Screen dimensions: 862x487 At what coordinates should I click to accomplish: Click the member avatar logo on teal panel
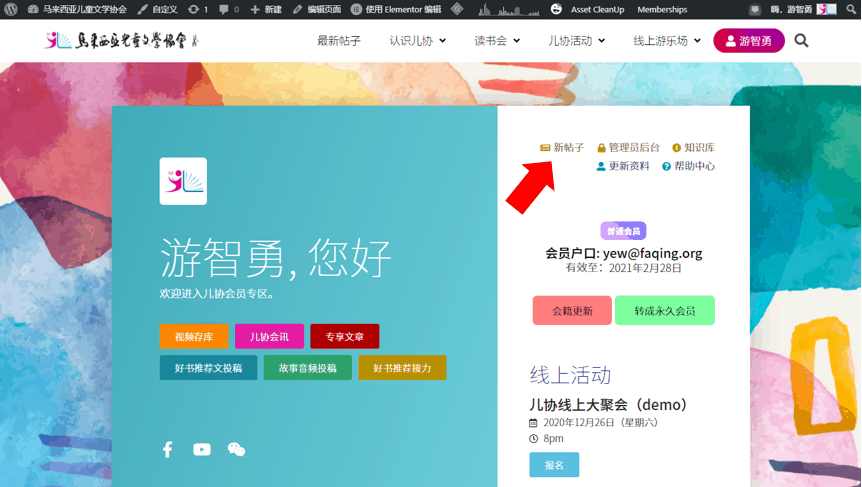pos(183,181)
